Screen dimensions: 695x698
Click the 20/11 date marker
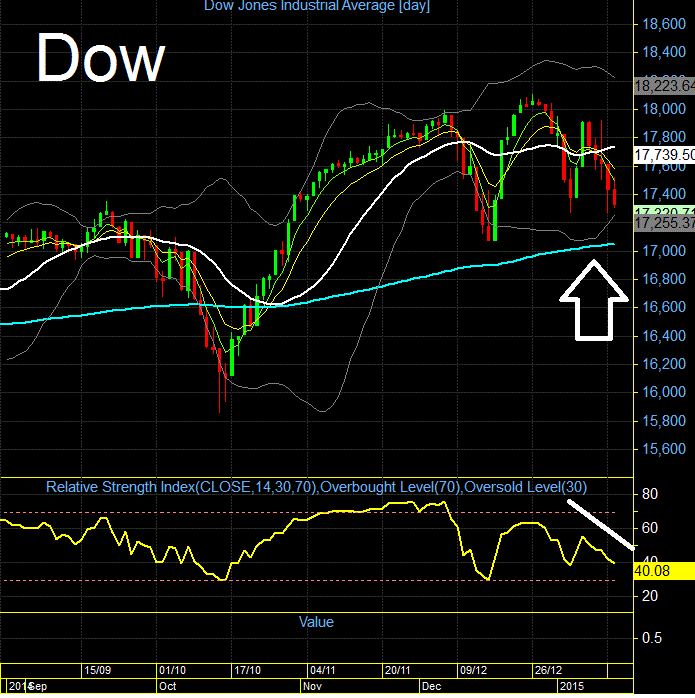coord(398,670)
